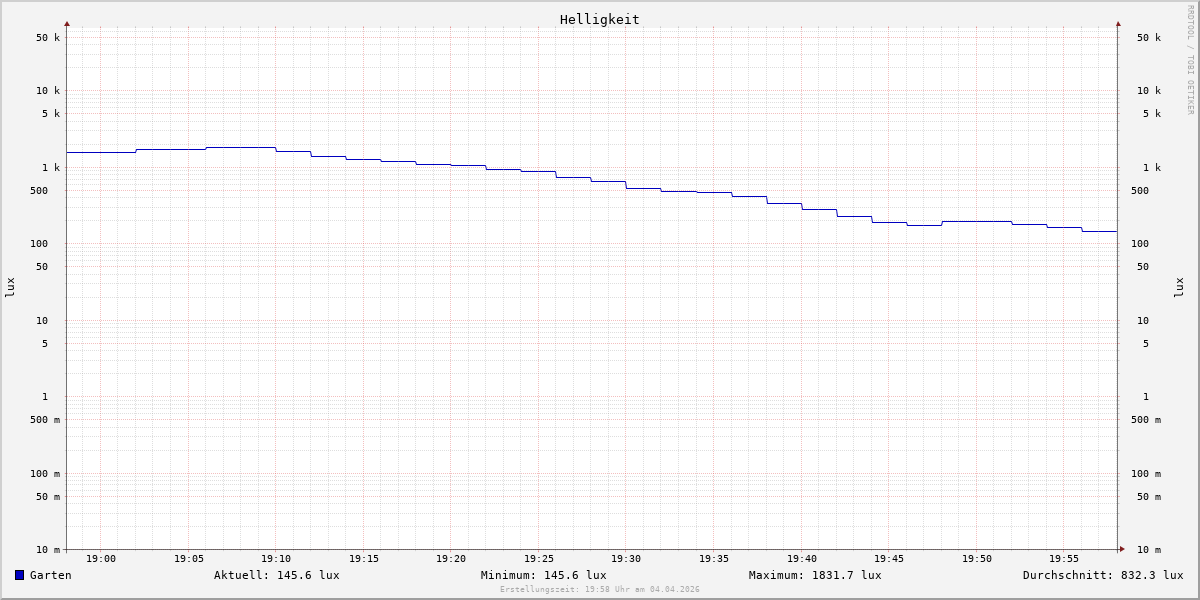Screen dimensions: 1200x600
Task: Select the Minimum 145.6 lux statistic
Action: pos(543,575)
